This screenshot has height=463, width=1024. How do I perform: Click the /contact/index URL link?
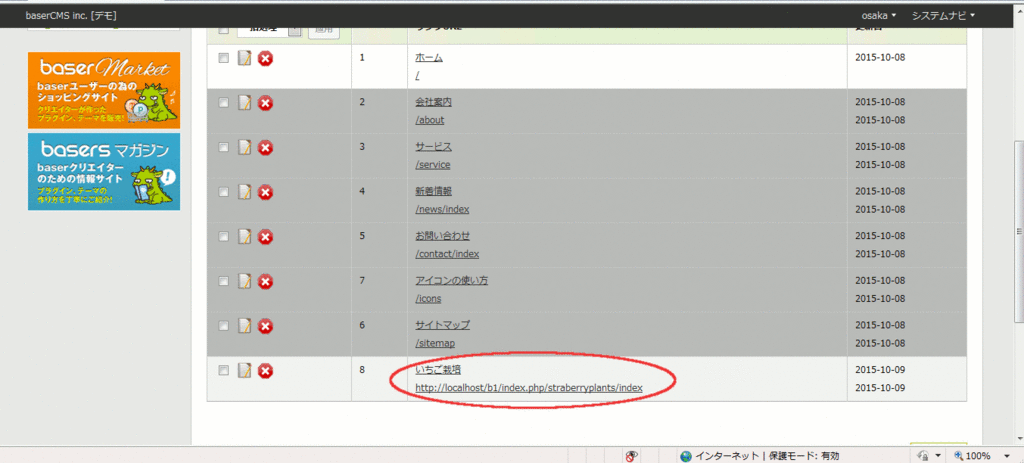point(447,253)
